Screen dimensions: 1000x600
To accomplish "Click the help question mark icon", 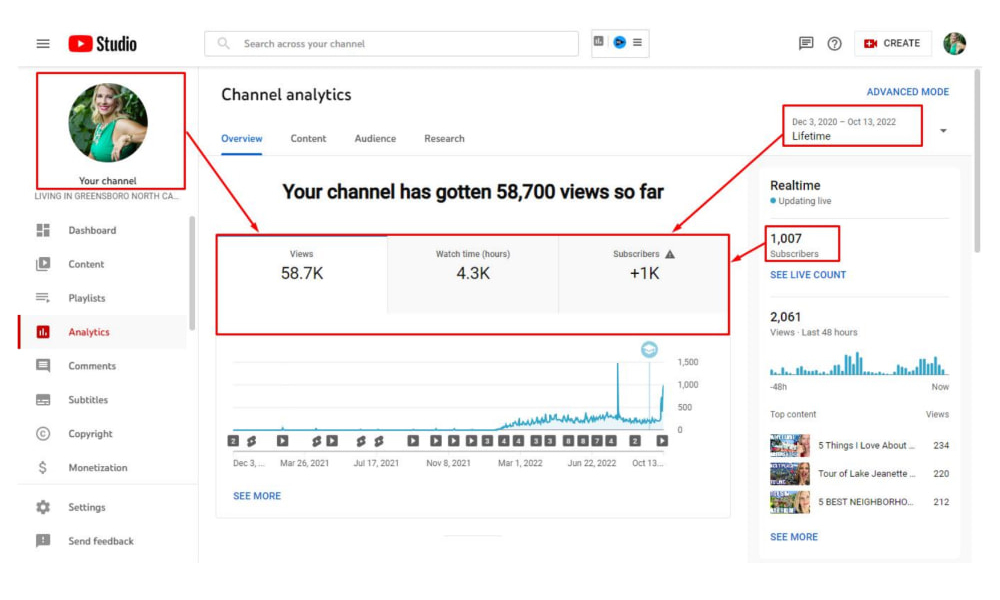I will 834,44.
